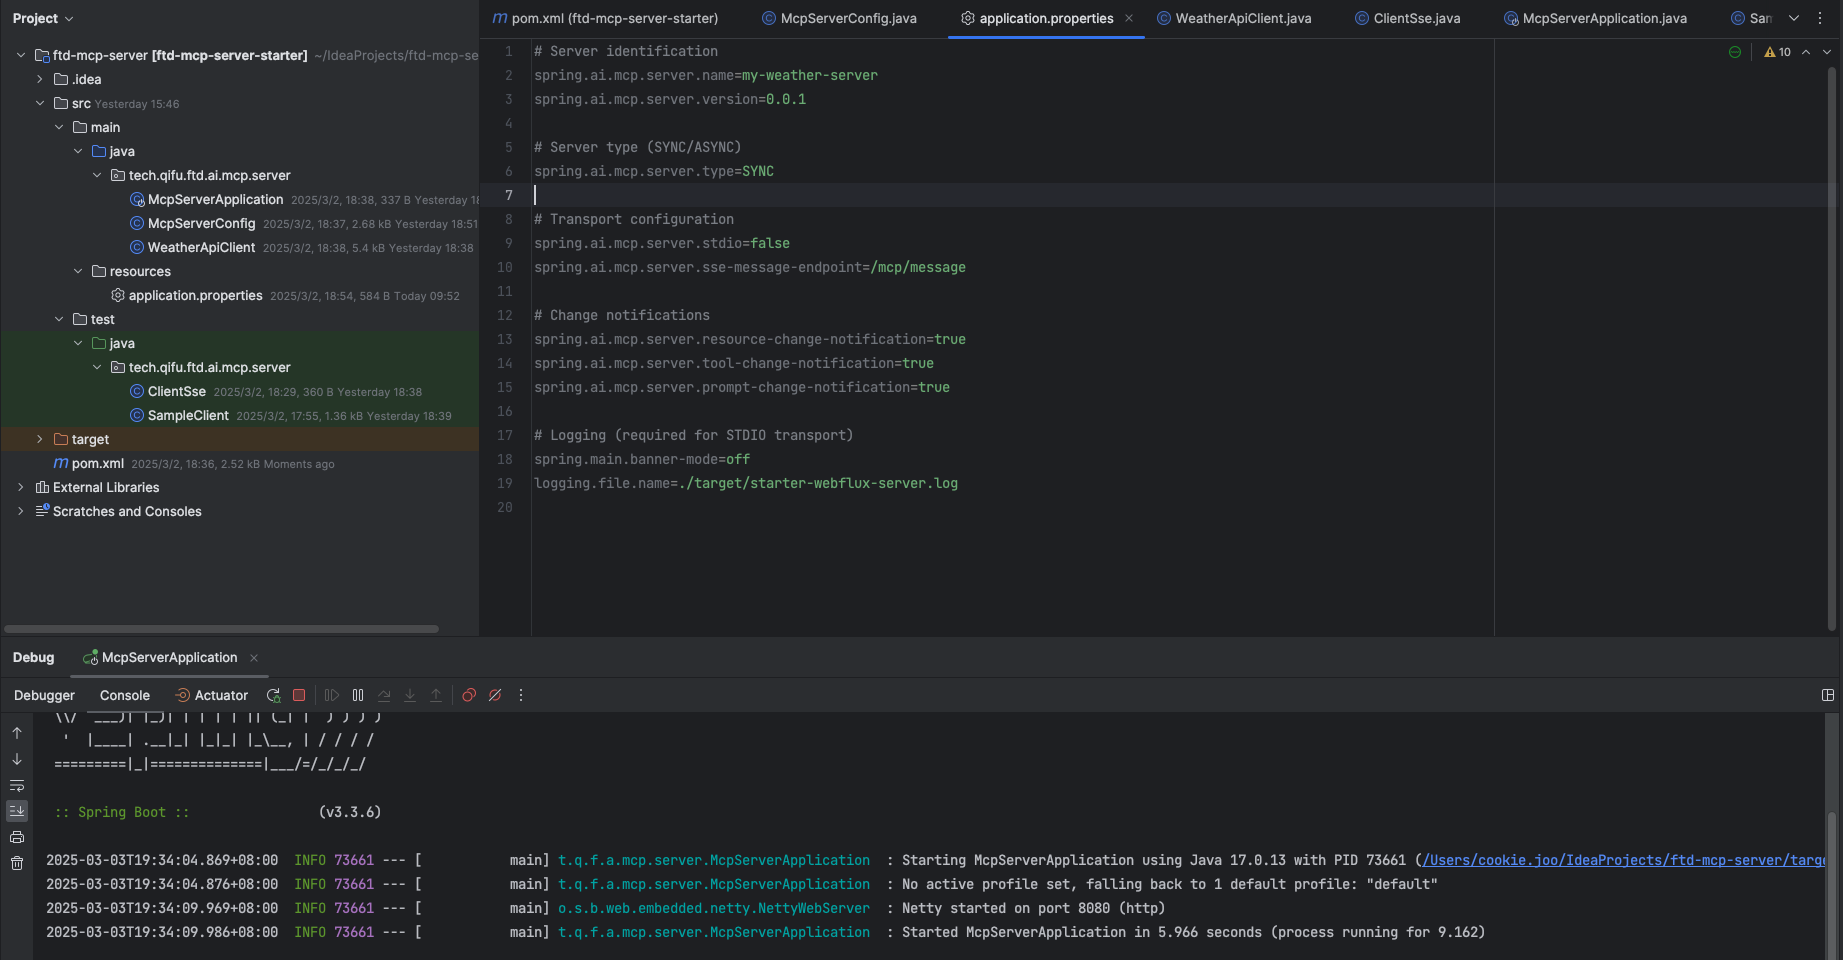This screenshot has width=1843, height=960.
Task: Open the log path link in console
Action: click(1624, 860)
